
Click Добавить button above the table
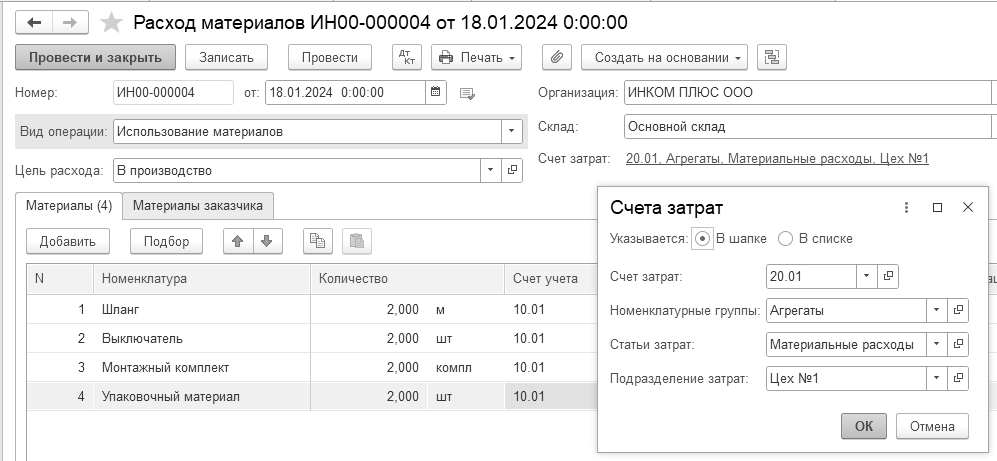pos(67,242)
